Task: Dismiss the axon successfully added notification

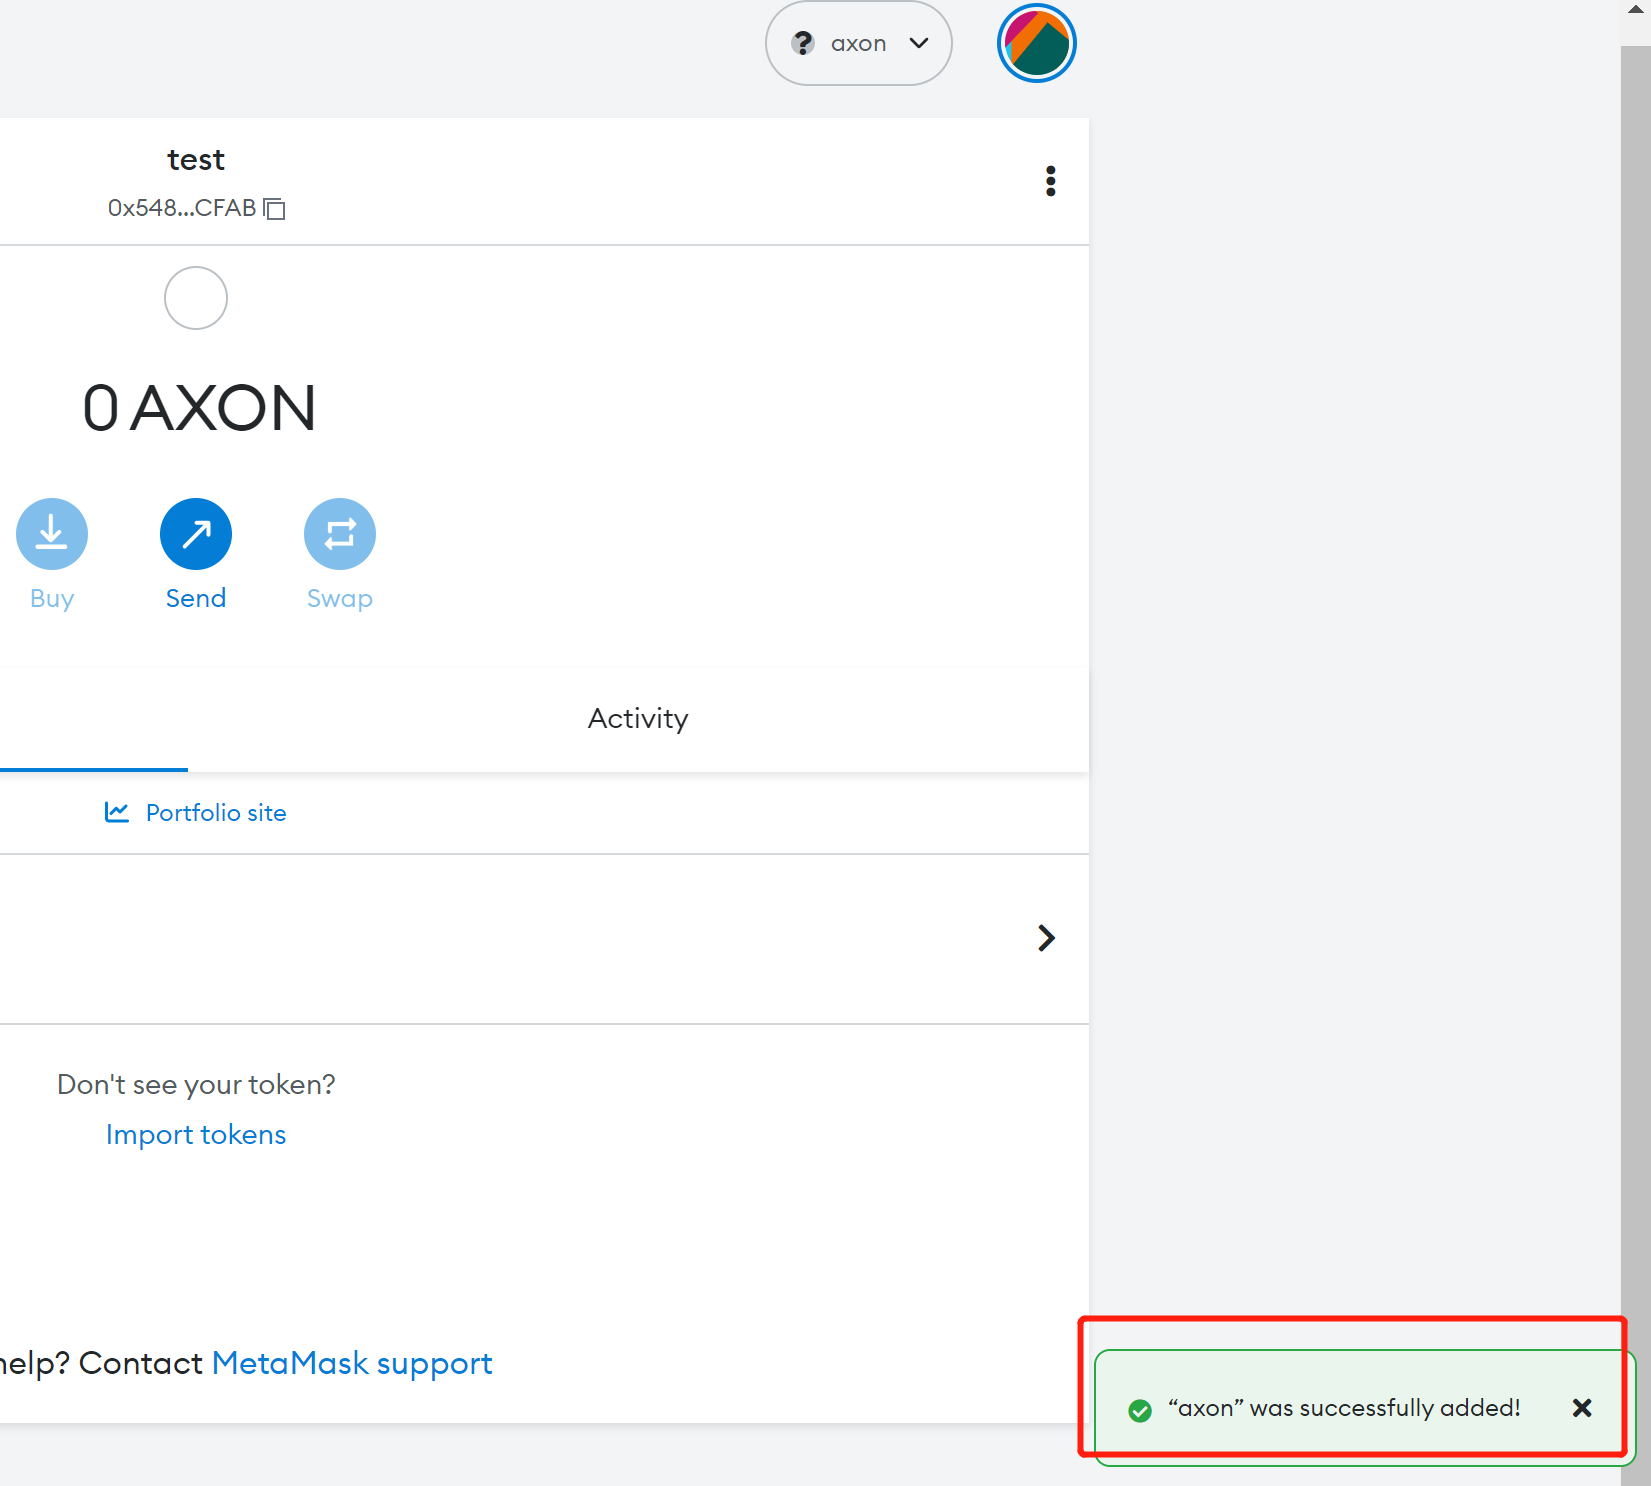Action: (x=1581, y=1408)
